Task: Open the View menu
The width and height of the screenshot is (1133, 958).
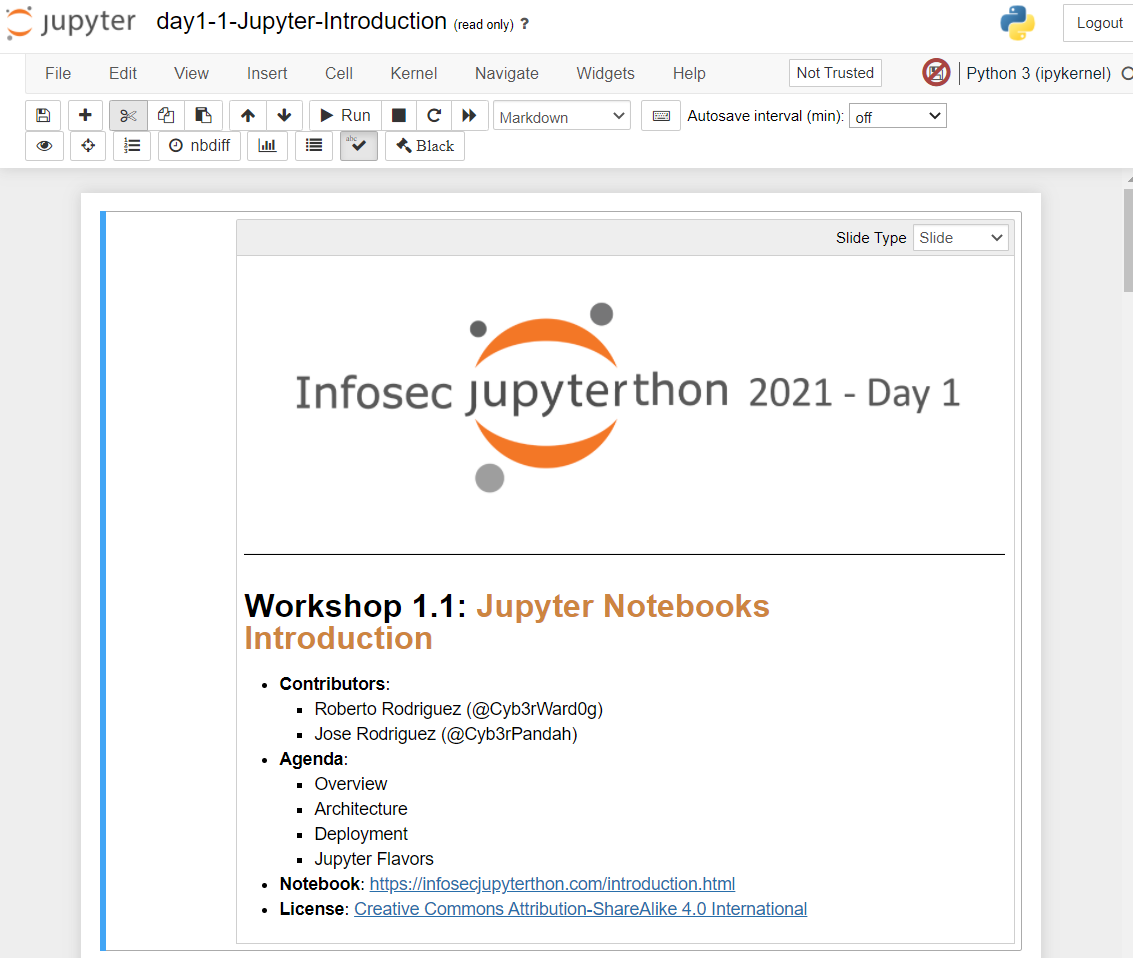Action: 191,74
